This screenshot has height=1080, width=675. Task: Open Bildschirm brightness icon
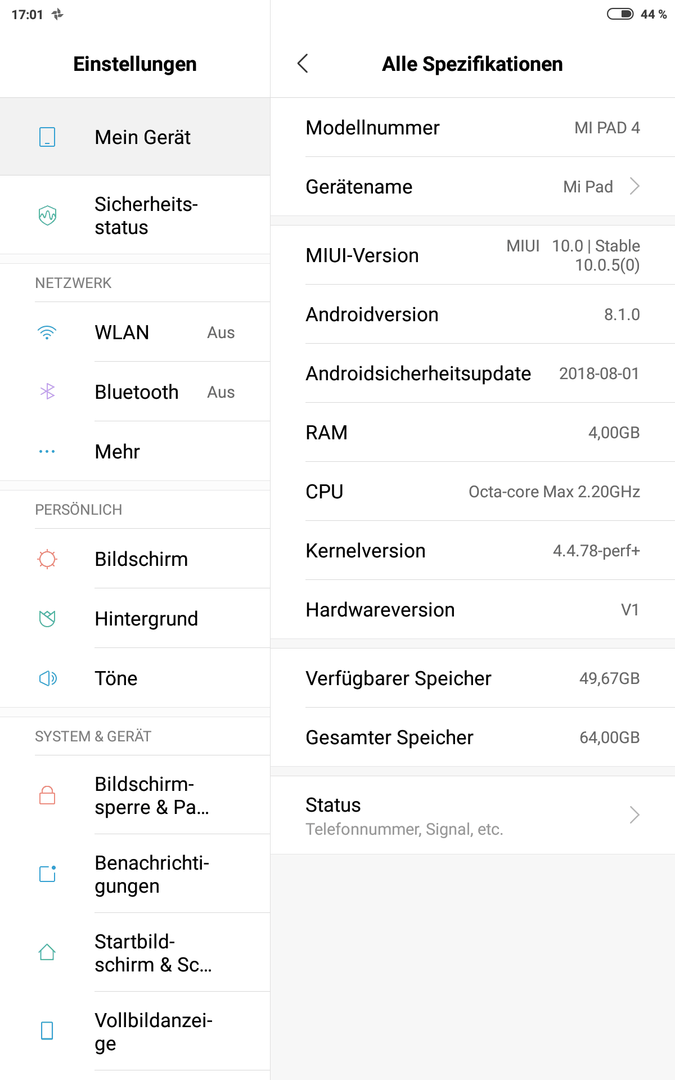point(47,559)
